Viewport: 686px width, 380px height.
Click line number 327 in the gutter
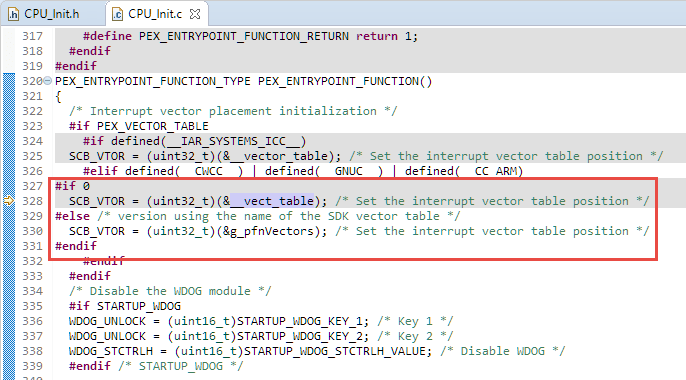32,186
